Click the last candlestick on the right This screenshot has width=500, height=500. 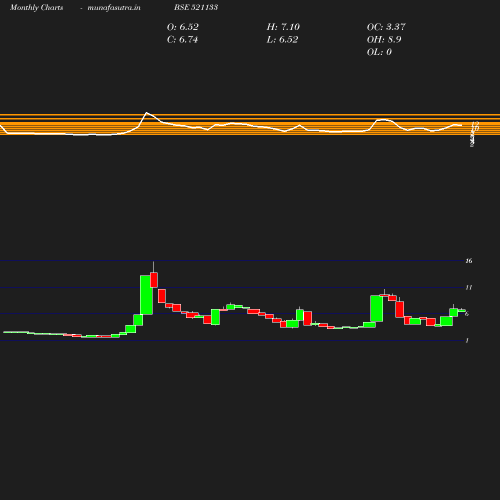[x=462, y=311]
